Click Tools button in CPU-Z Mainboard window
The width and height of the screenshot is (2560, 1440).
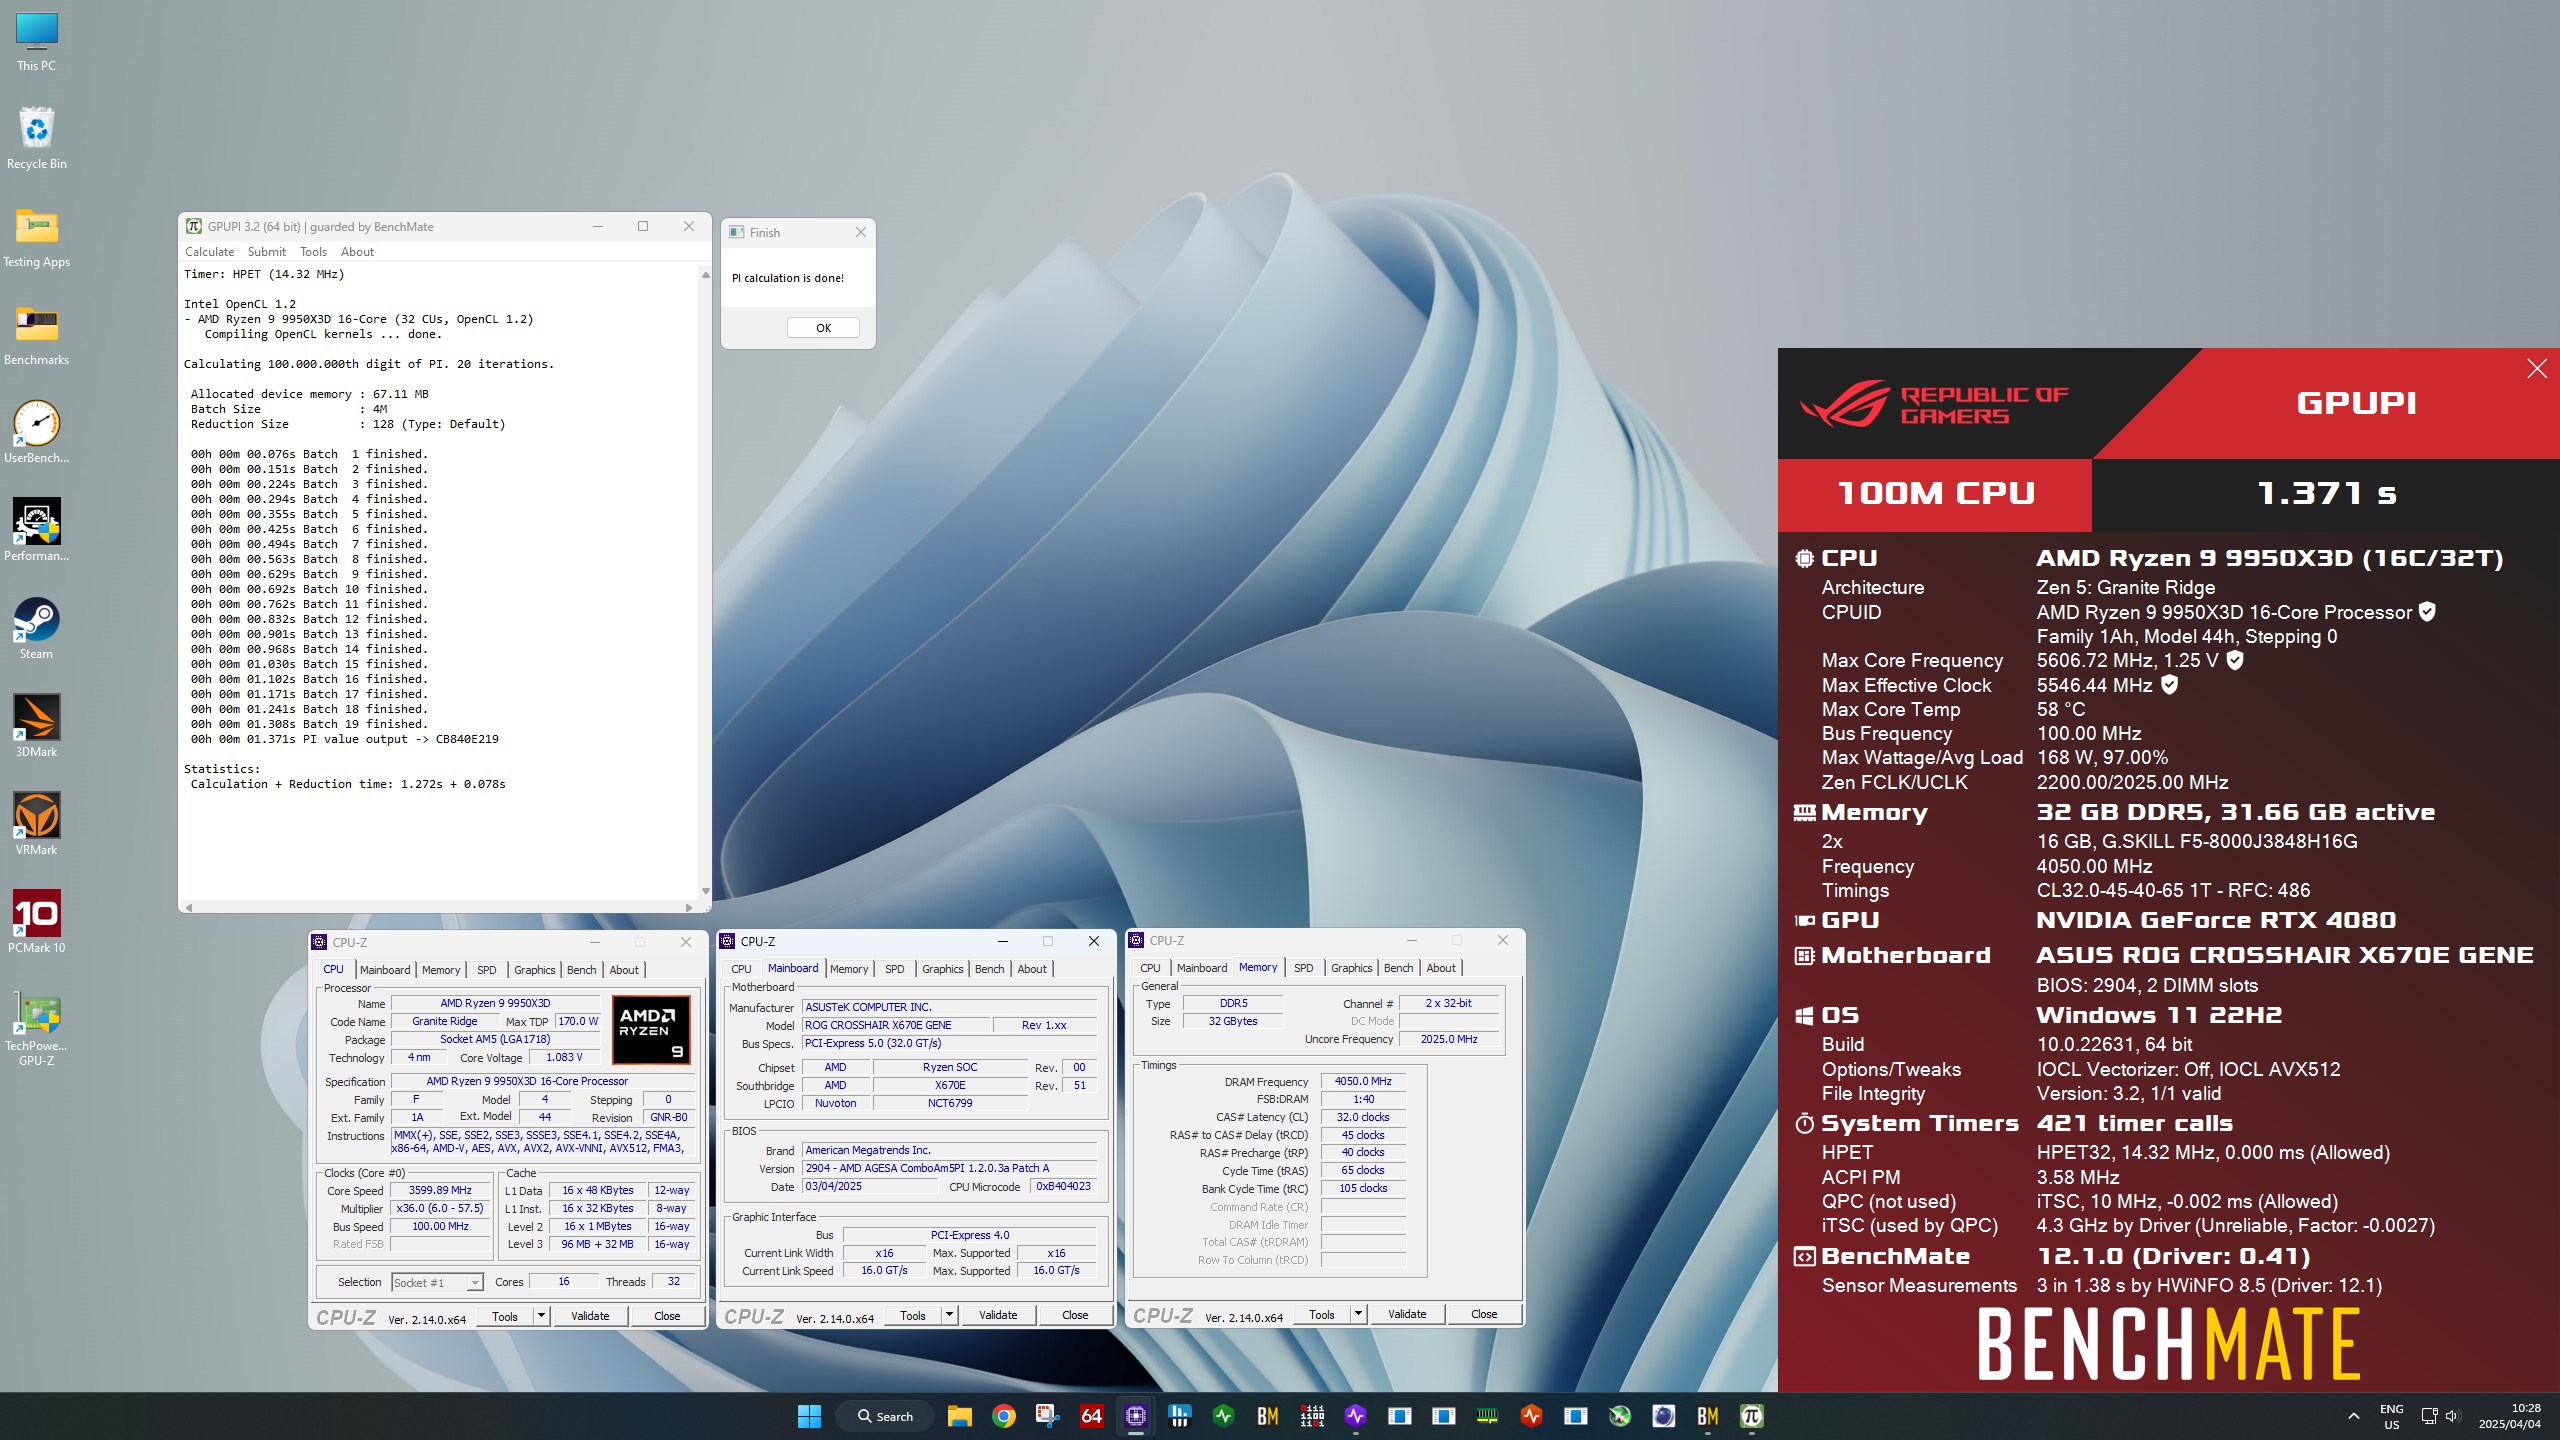(913, 1315)
